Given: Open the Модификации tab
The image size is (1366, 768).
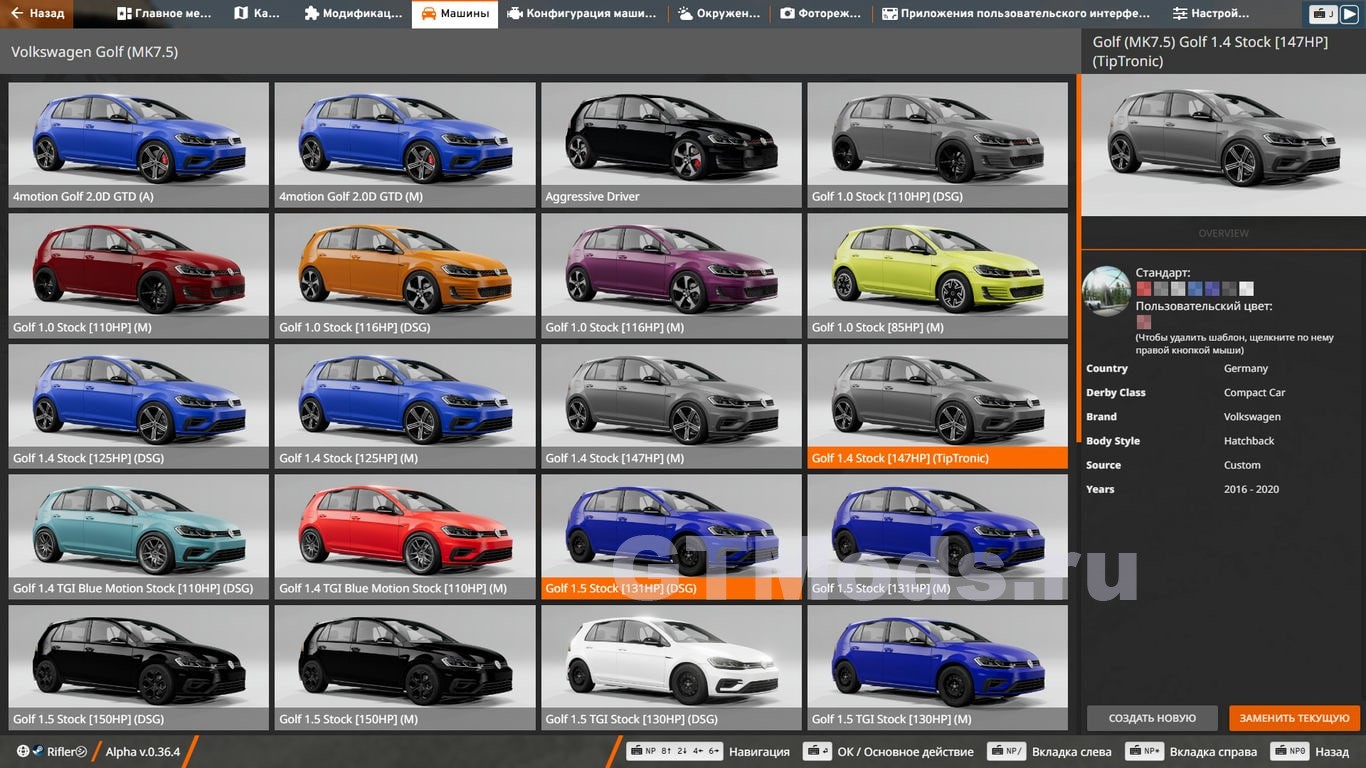Looking at the screenshot, I should pos(353,14).
